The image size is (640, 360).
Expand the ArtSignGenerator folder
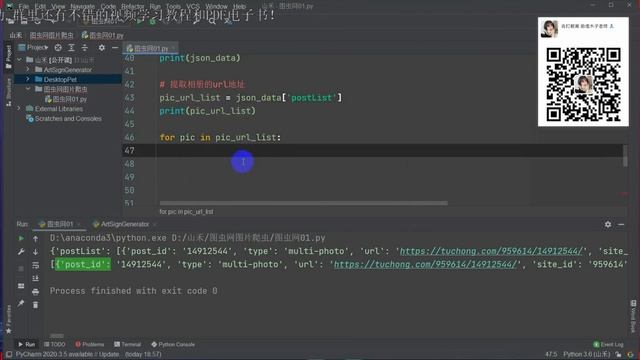pyautogui.click(x=28, y=70)
